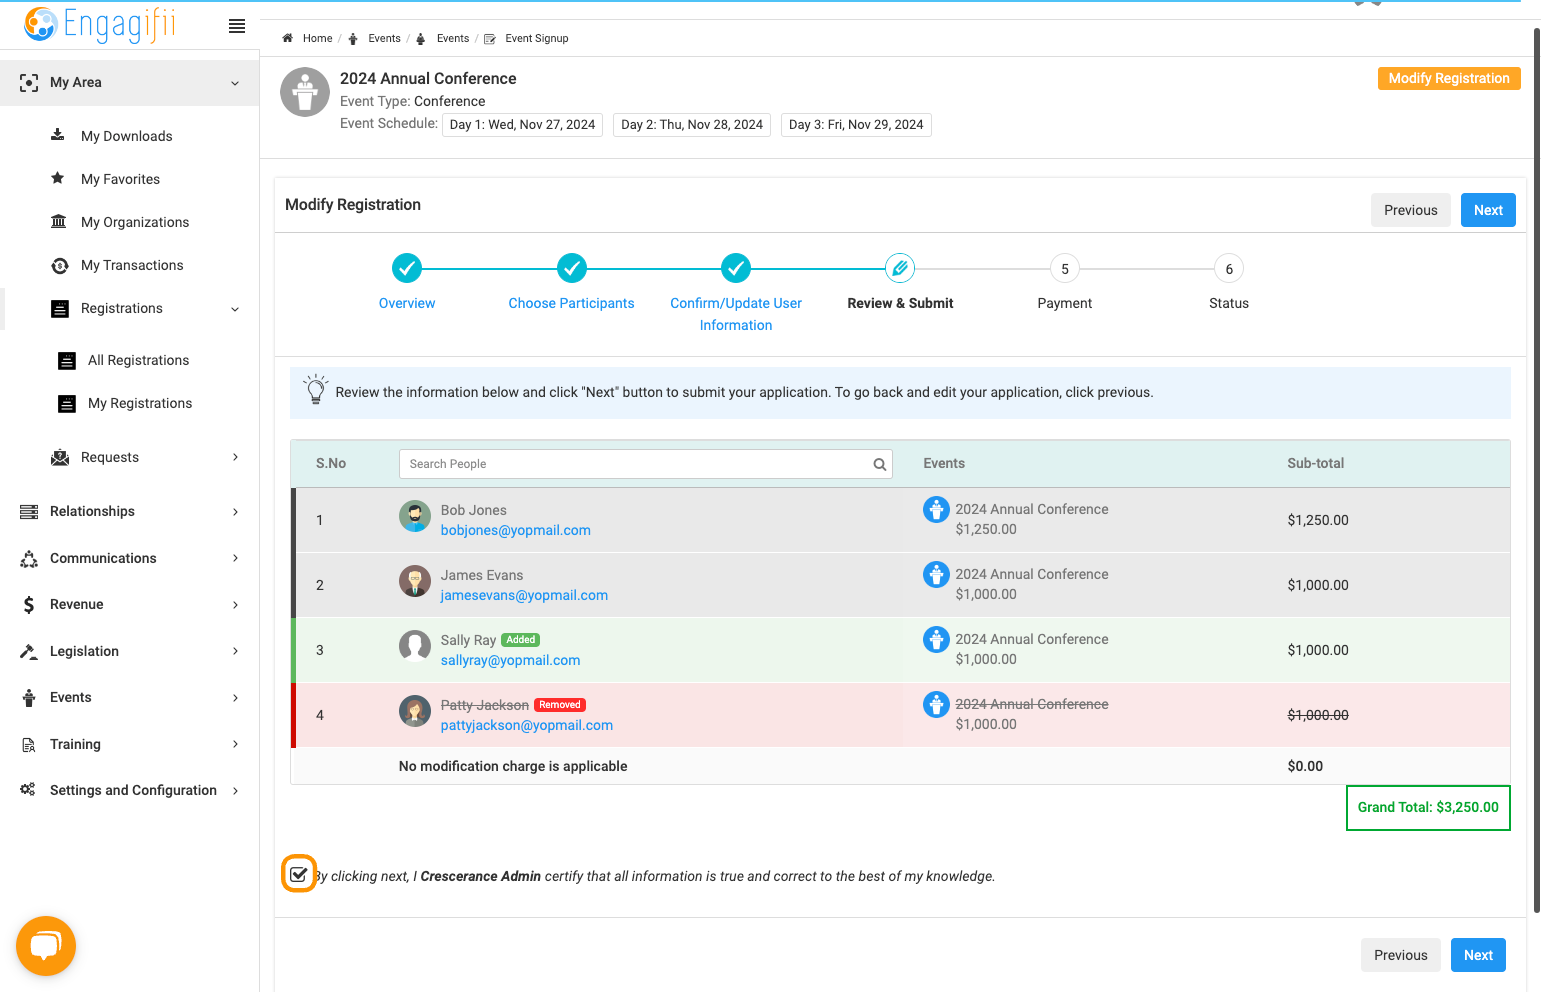Click the Engagifii logo
Viewport: 1541px width, 992px height.
tap(100, 24)
